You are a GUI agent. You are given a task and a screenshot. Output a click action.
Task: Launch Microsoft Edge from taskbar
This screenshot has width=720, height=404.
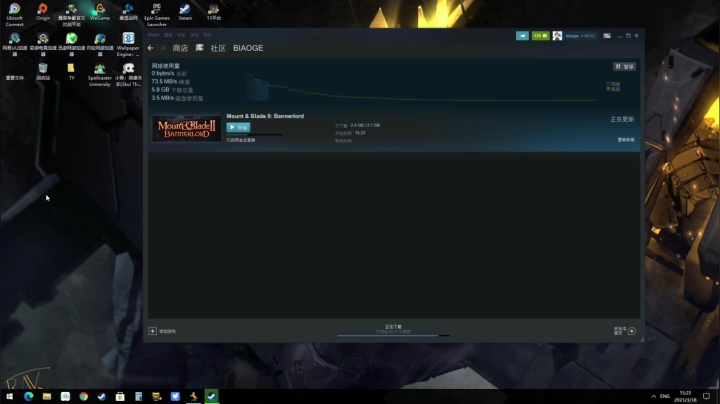click(28, 396)
